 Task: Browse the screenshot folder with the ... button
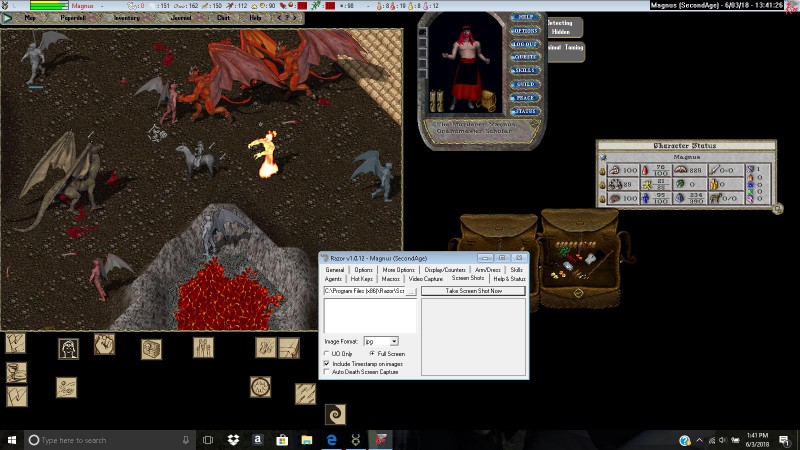coord(411,291)
